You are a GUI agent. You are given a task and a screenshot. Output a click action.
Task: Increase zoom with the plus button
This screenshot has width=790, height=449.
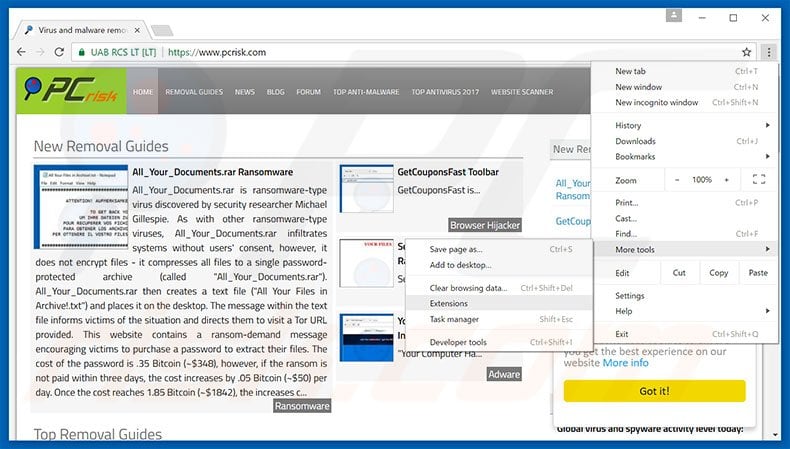[x=727, y=180]
